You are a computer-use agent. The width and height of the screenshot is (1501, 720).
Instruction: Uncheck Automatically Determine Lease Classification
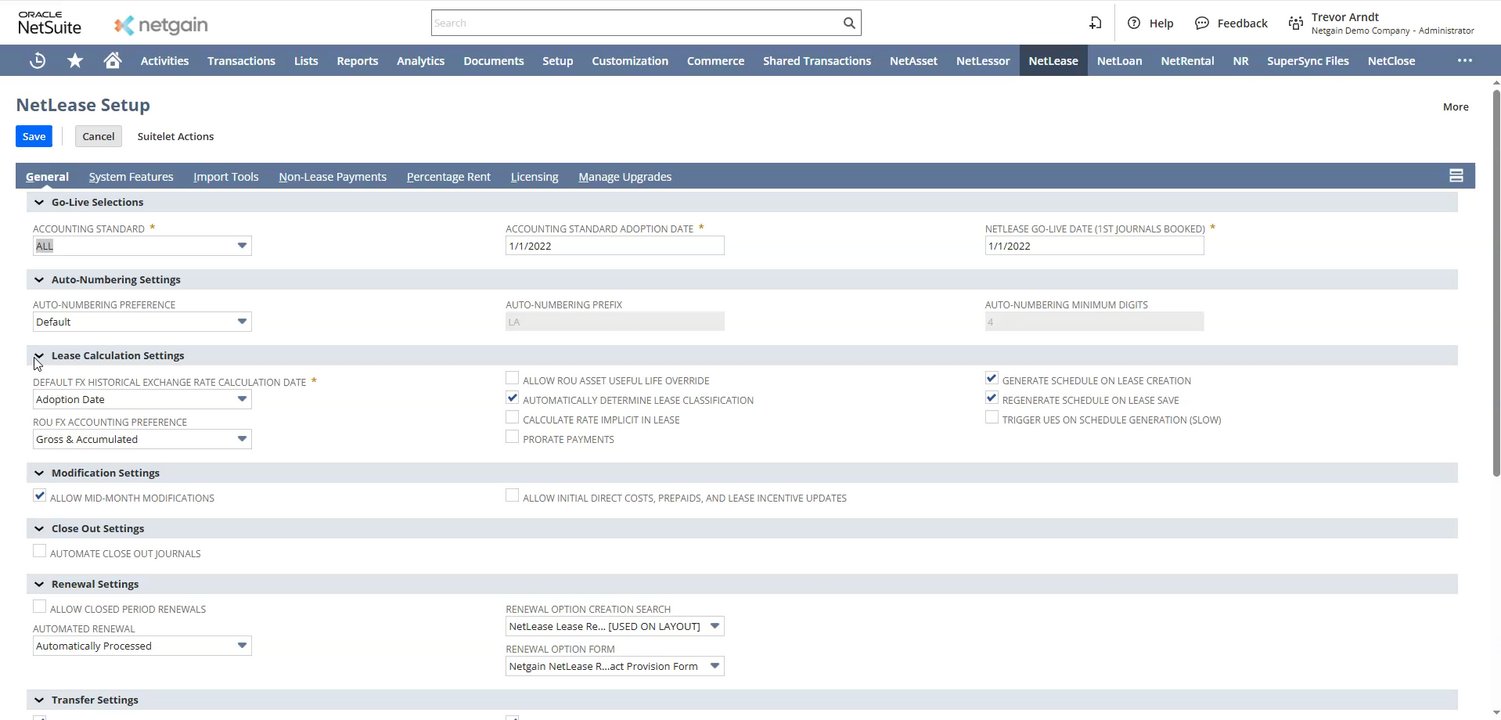click(512, 398)
